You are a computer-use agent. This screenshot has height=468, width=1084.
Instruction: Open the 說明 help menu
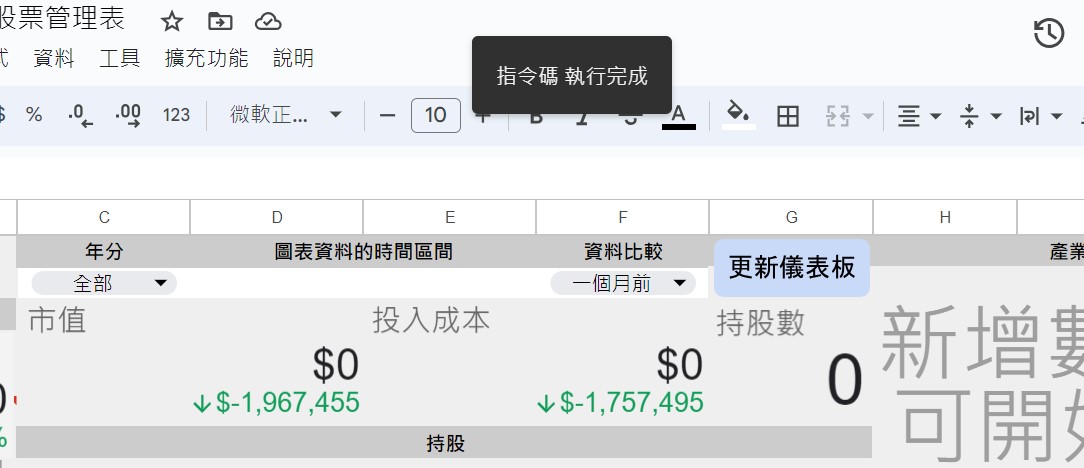(x=293, y=58)
